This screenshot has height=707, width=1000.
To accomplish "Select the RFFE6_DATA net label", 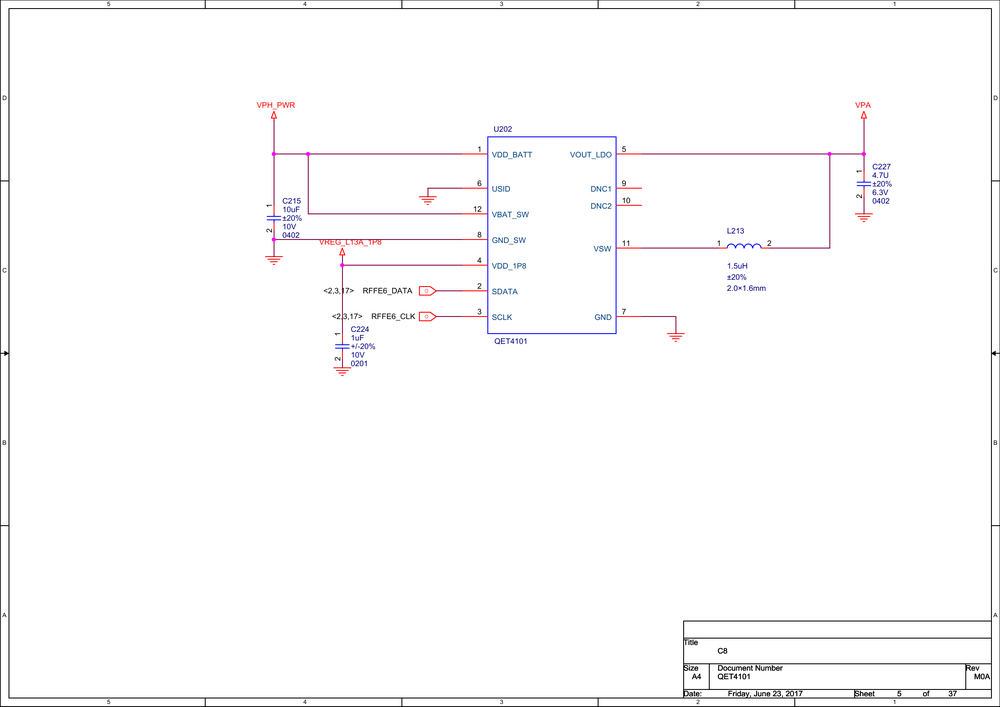I will [387, 291].
